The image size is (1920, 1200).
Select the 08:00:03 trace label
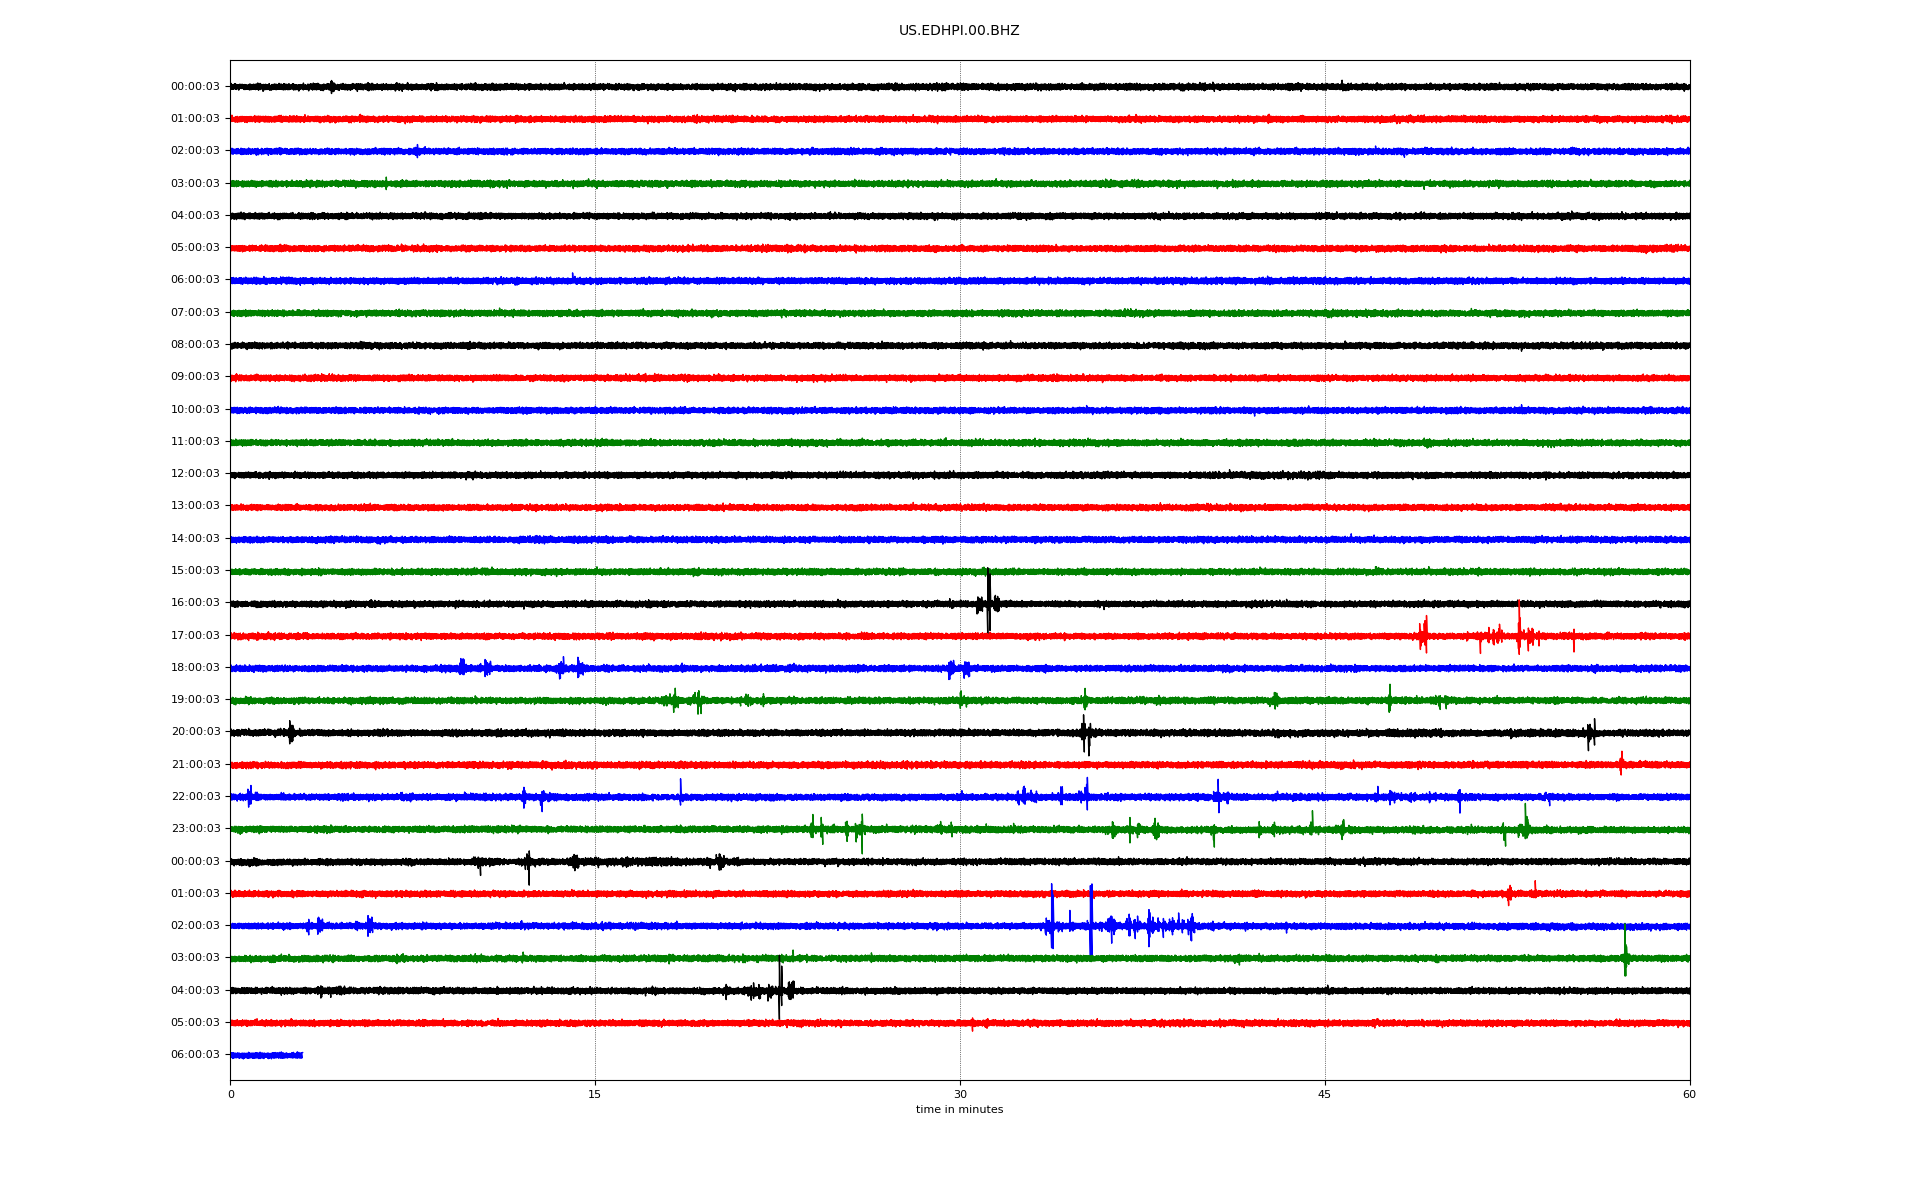[195, 344]
